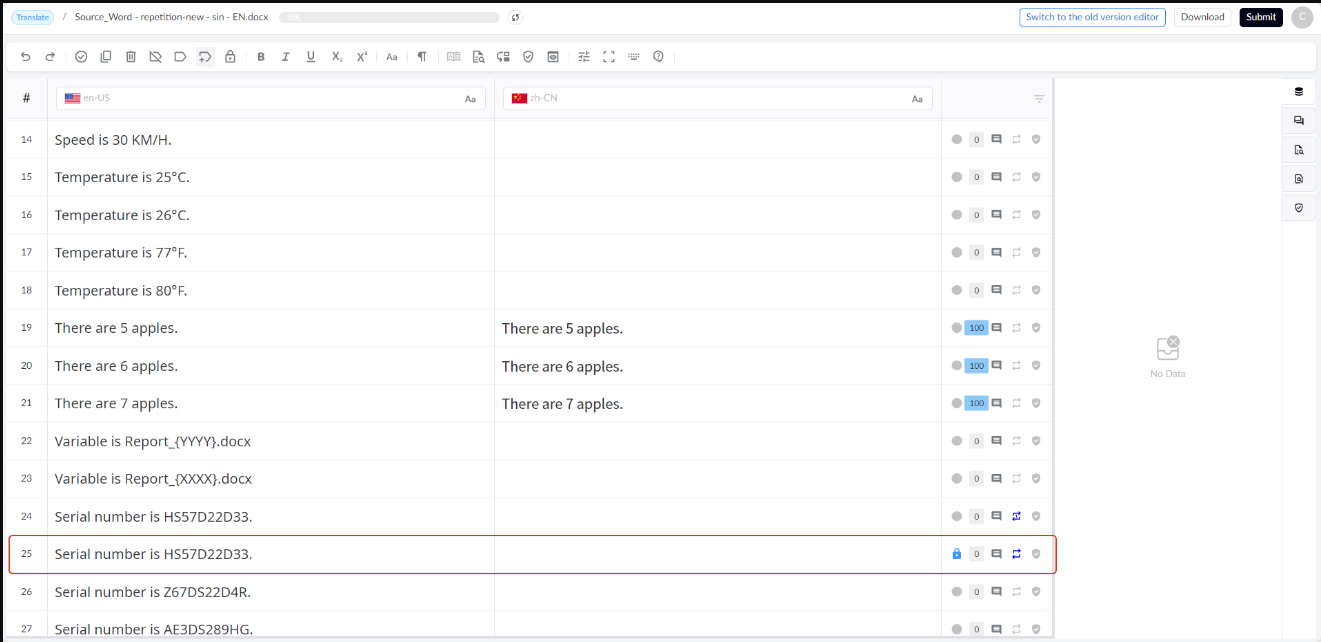Click the en-US source search field
The image size is (1321, 642).
(x=271, y=98)
